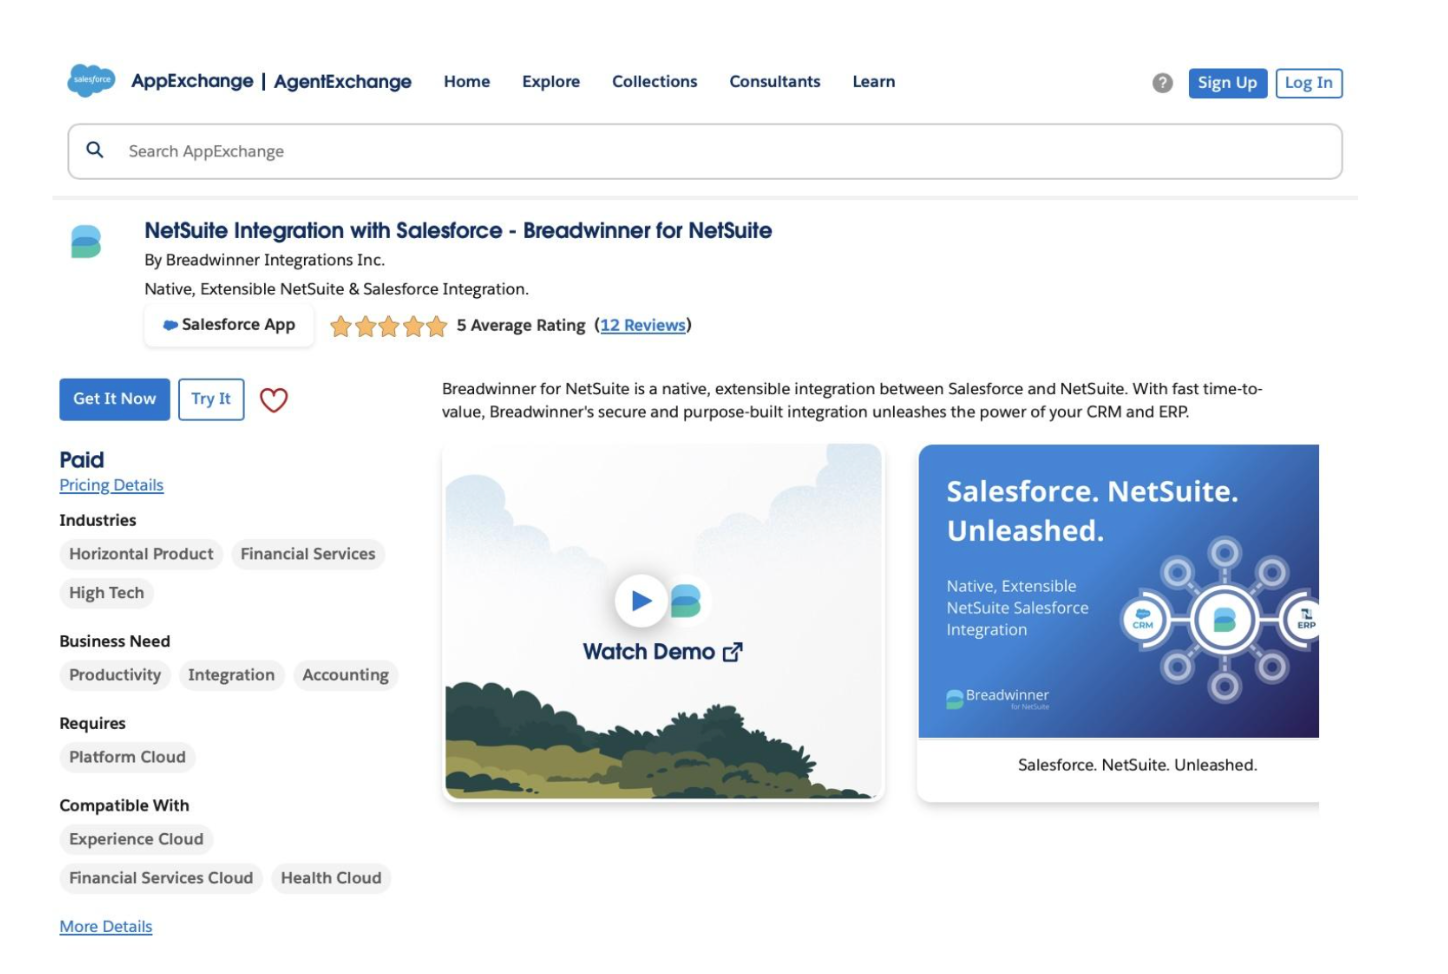Click the play button on the demo video
Viewport: 1448px width, 974px height.
pos(641,601)
